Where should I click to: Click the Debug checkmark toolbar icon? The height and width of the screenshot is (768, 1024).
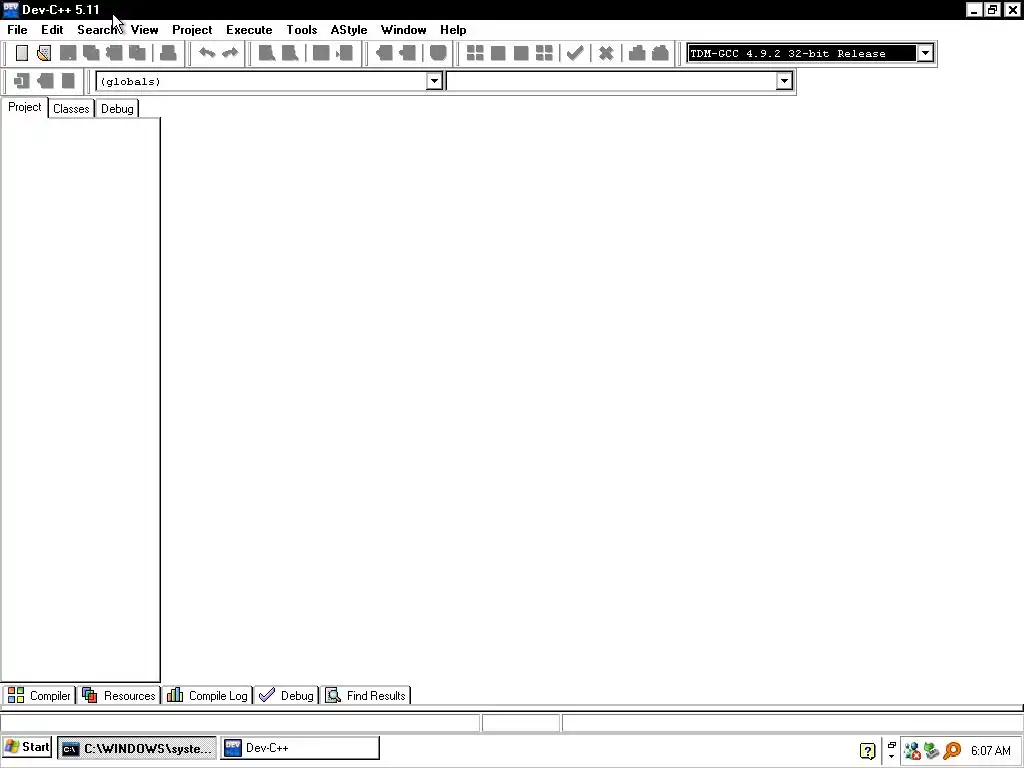click(575, 53)
